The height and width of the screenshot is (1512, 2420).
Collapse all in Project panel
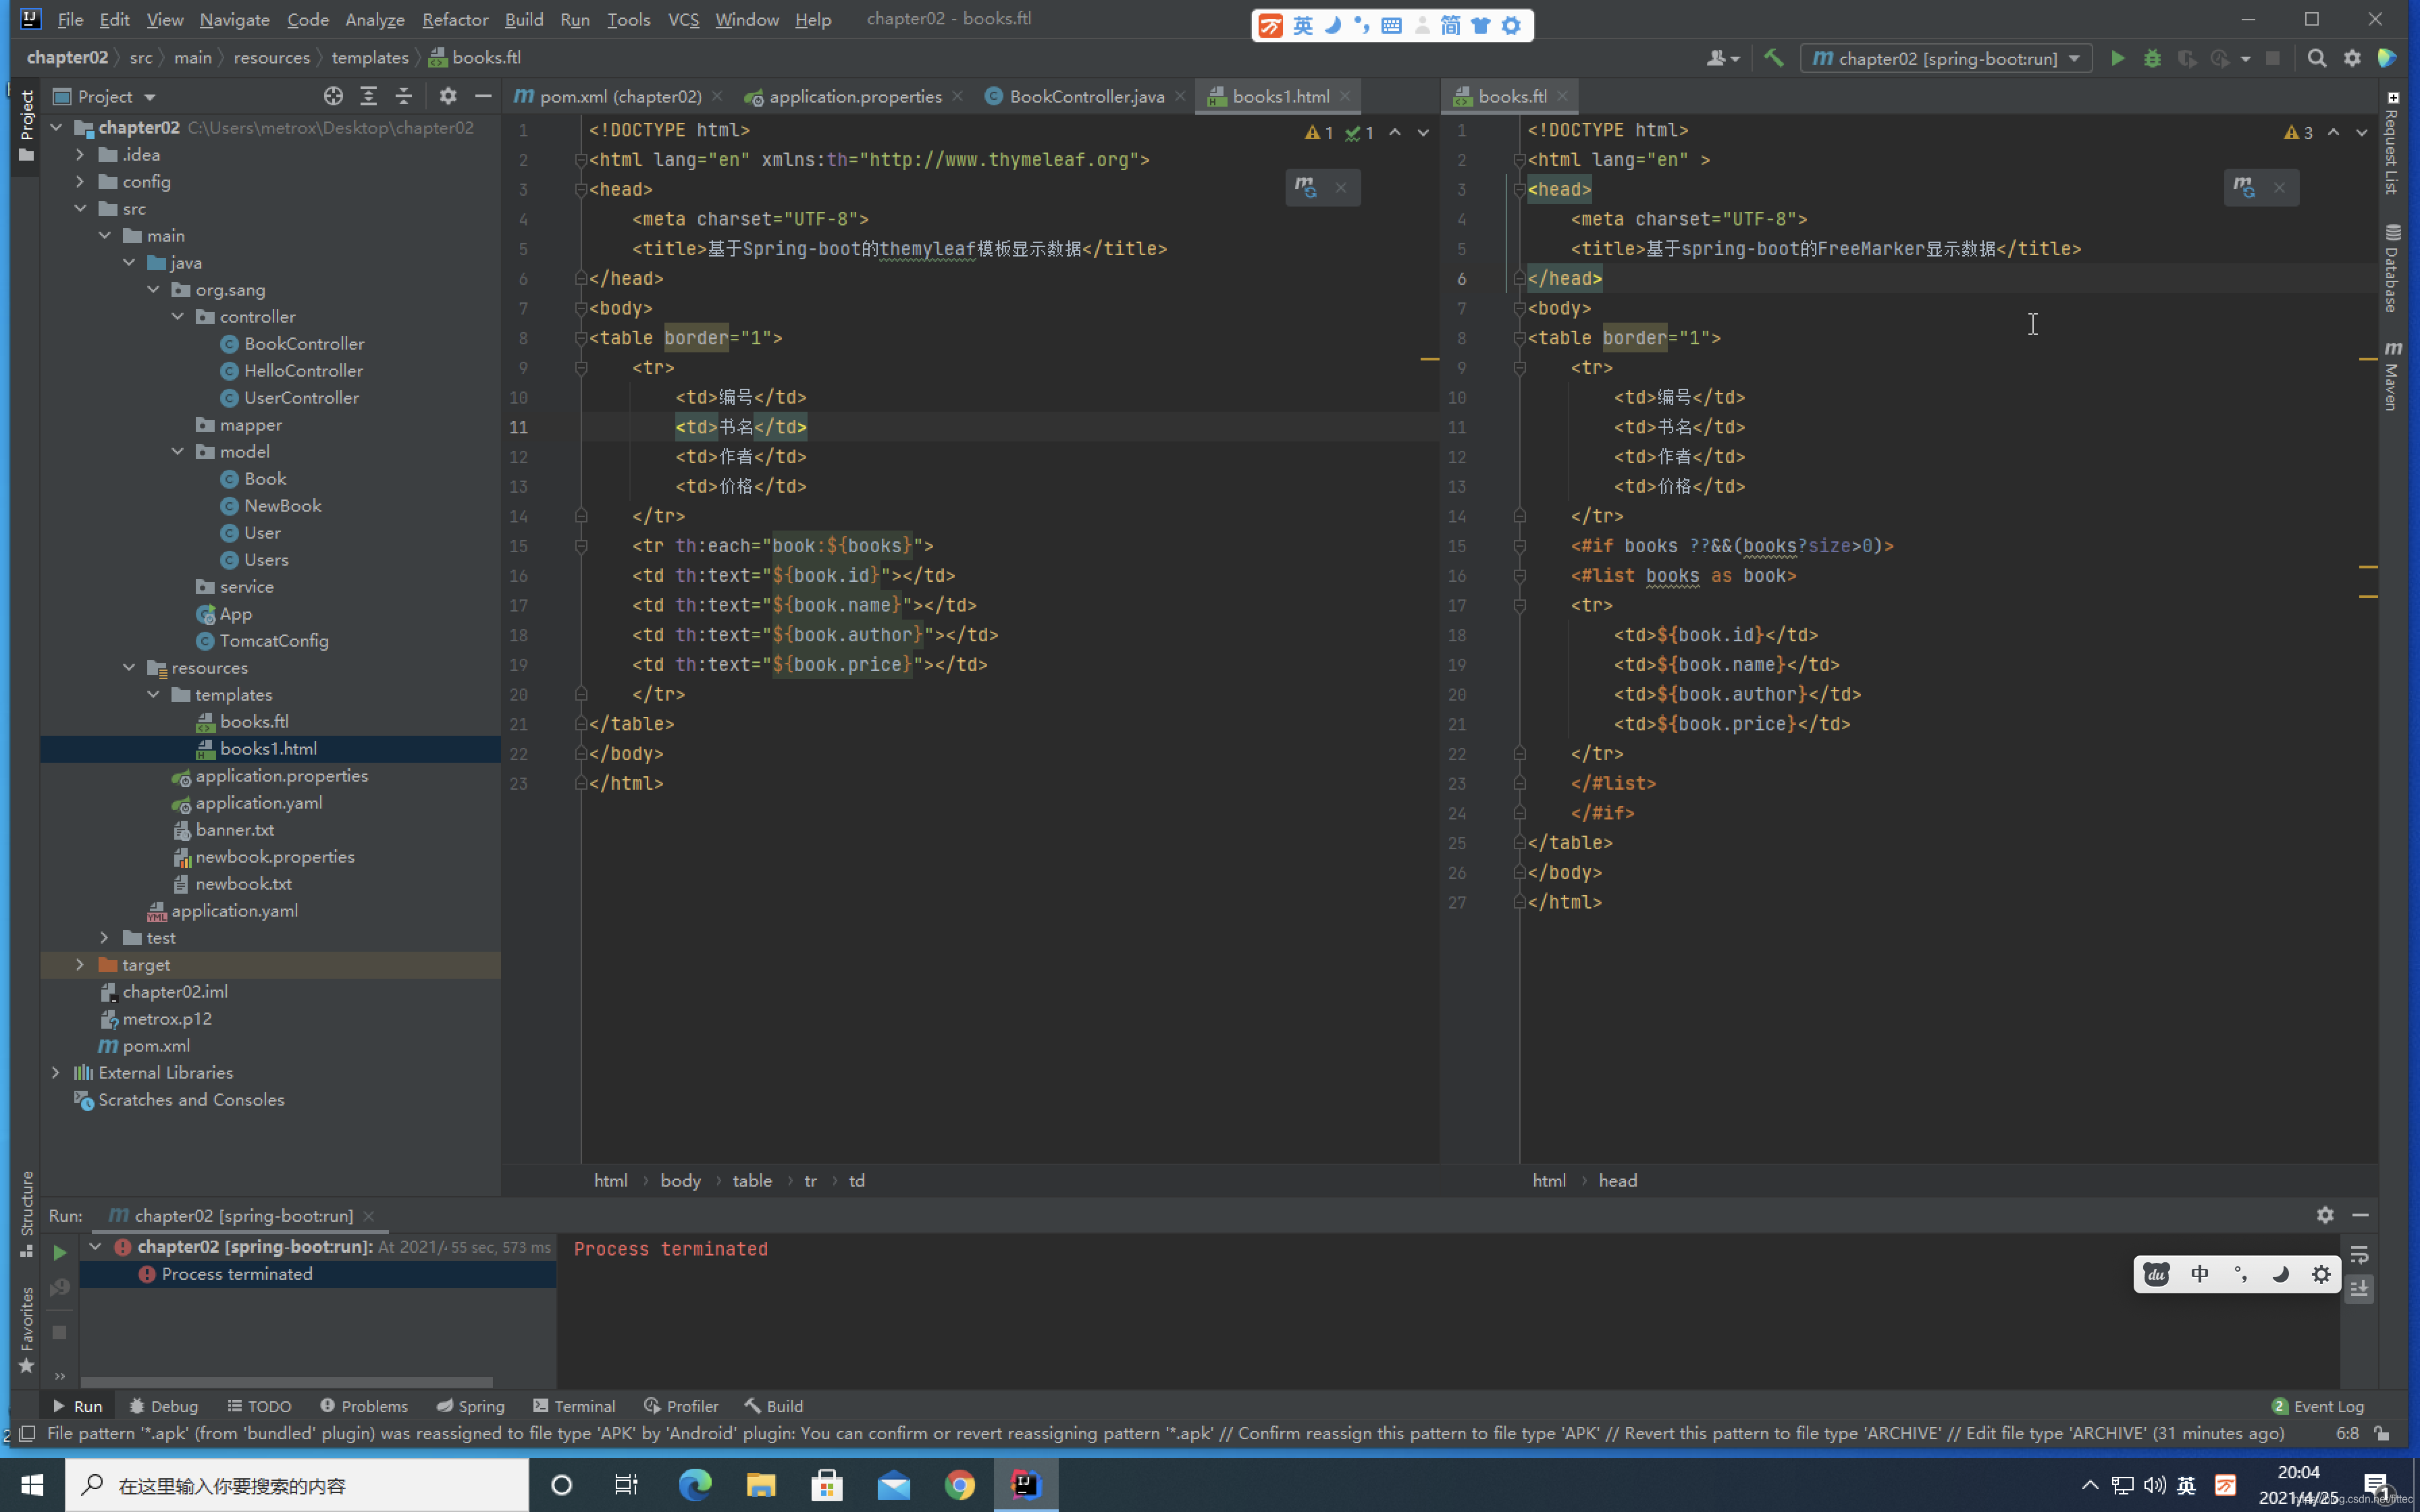tap(404, 96)
